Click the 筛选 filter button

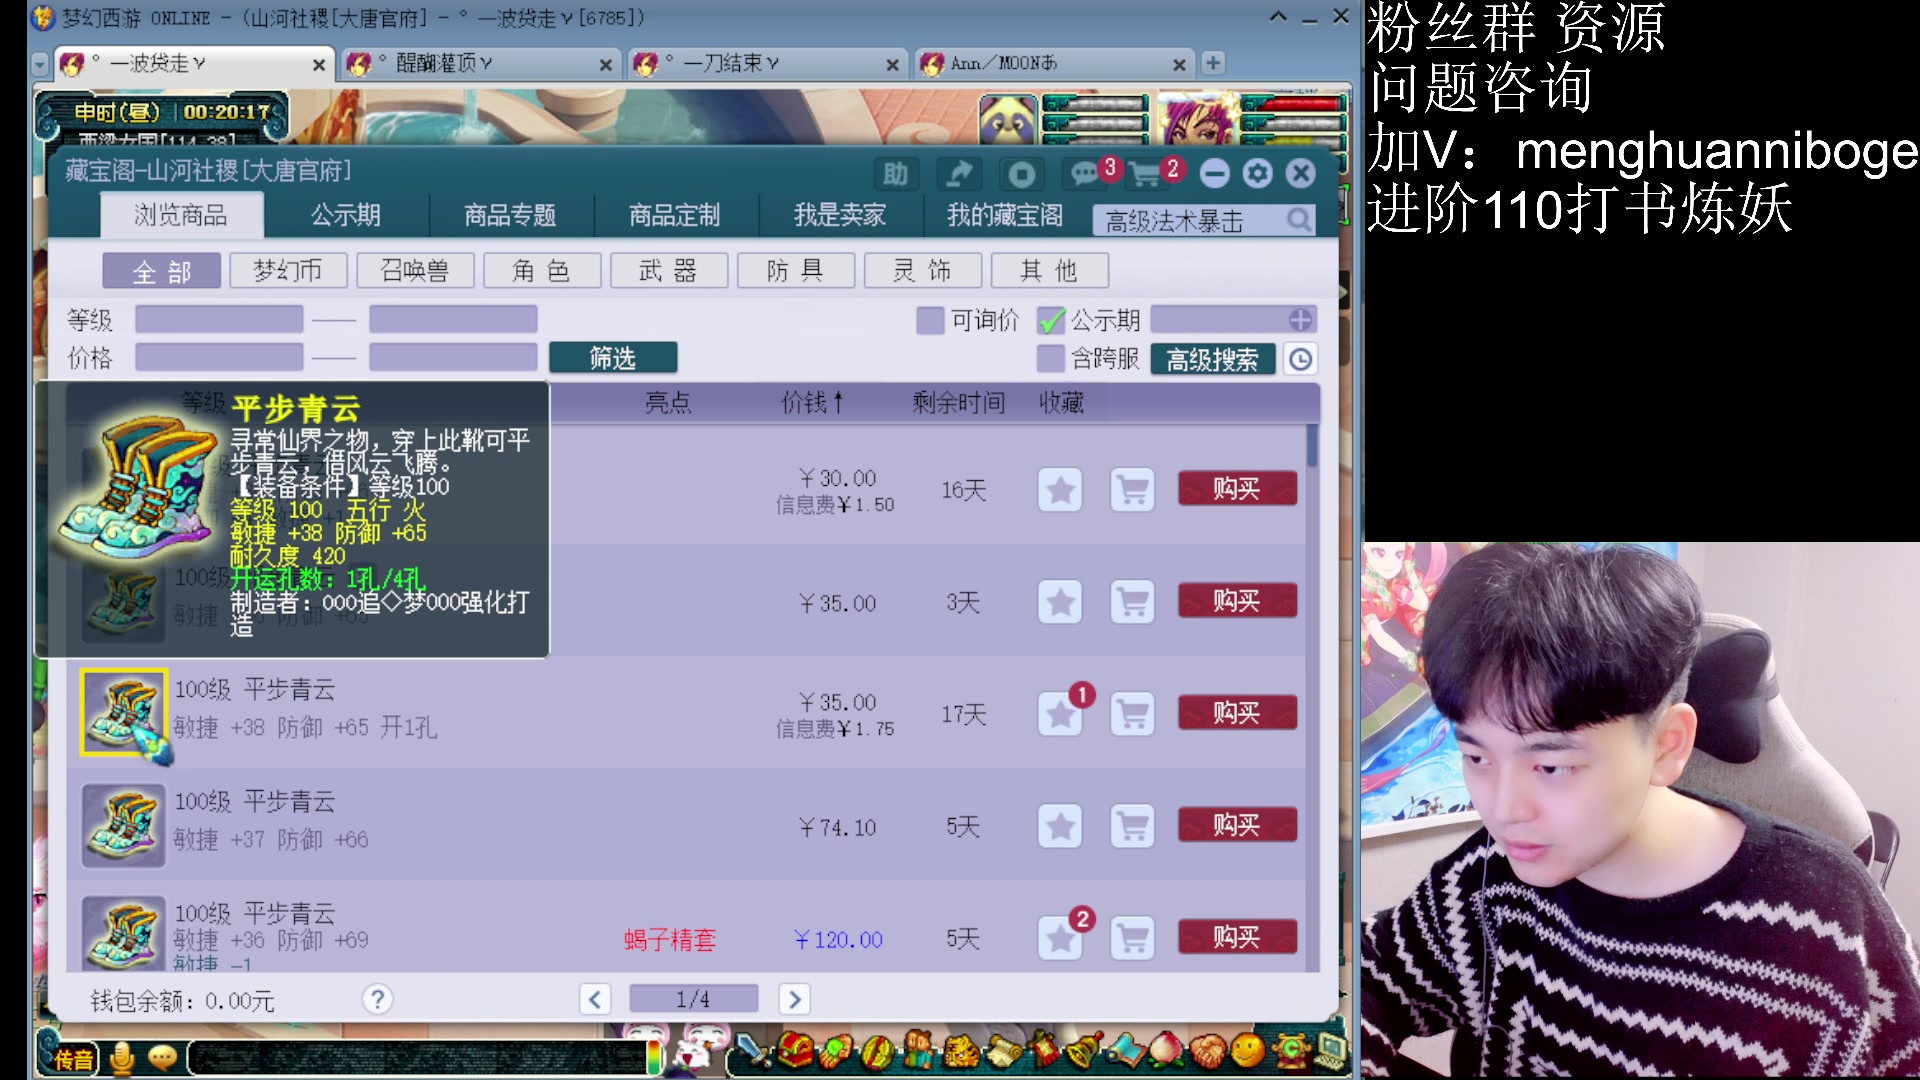613,358
